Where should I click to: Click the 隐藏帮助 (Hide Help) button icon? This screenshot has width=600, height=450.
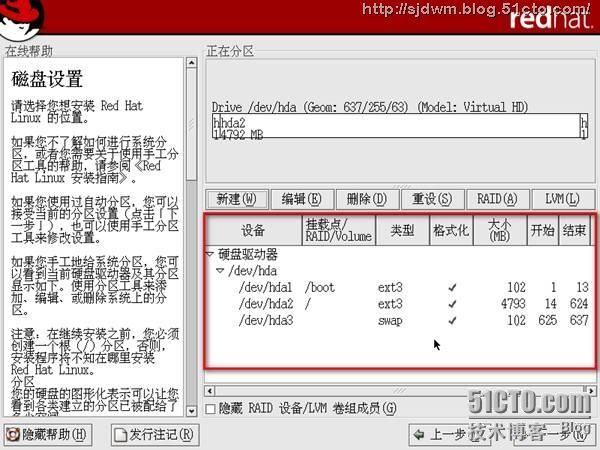click(14, 435)
